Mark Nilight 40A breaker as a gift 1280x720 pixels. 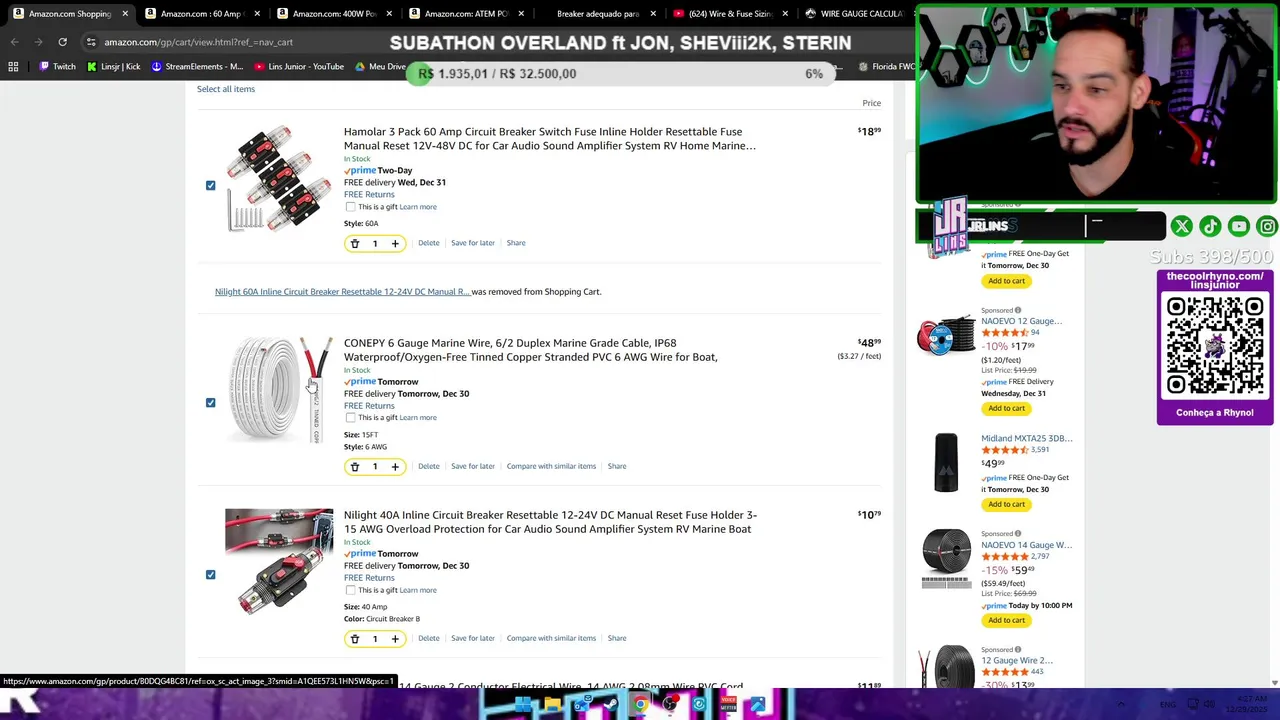click(x=350, y=590)
